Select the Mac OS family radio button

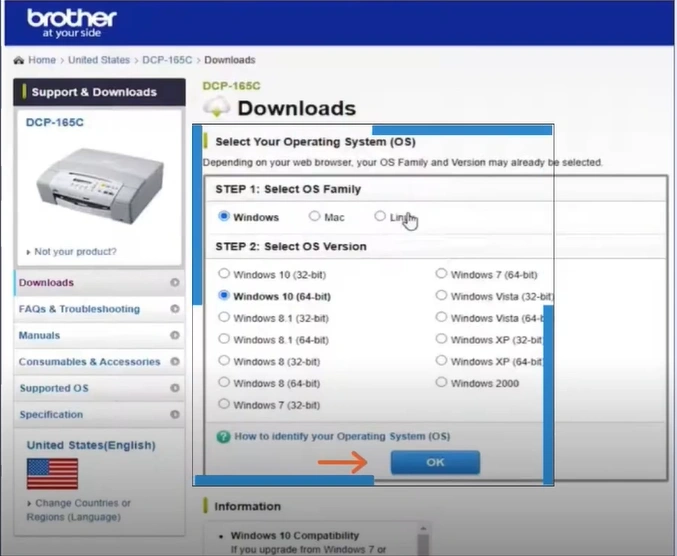coord(314,216)
